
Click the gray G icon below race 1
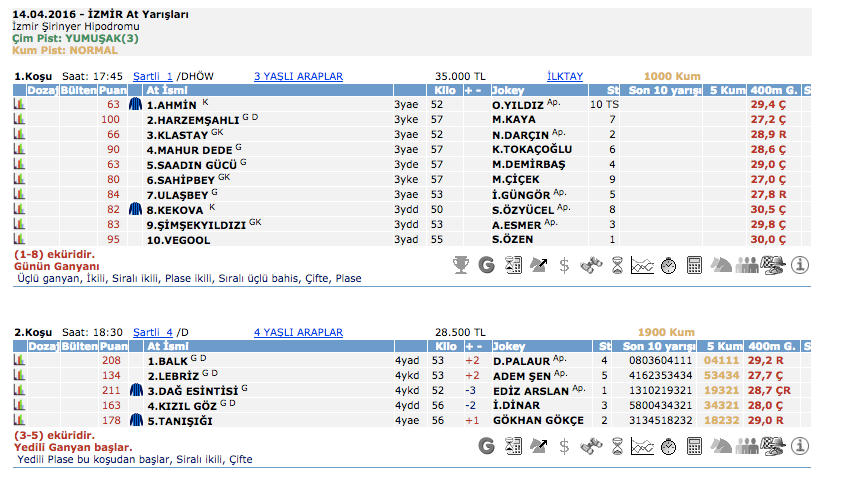(x=487, y=265)
